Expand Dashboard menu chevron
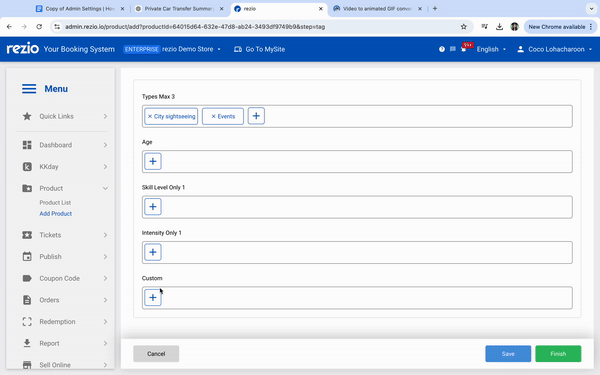 [x=105, y=145]
